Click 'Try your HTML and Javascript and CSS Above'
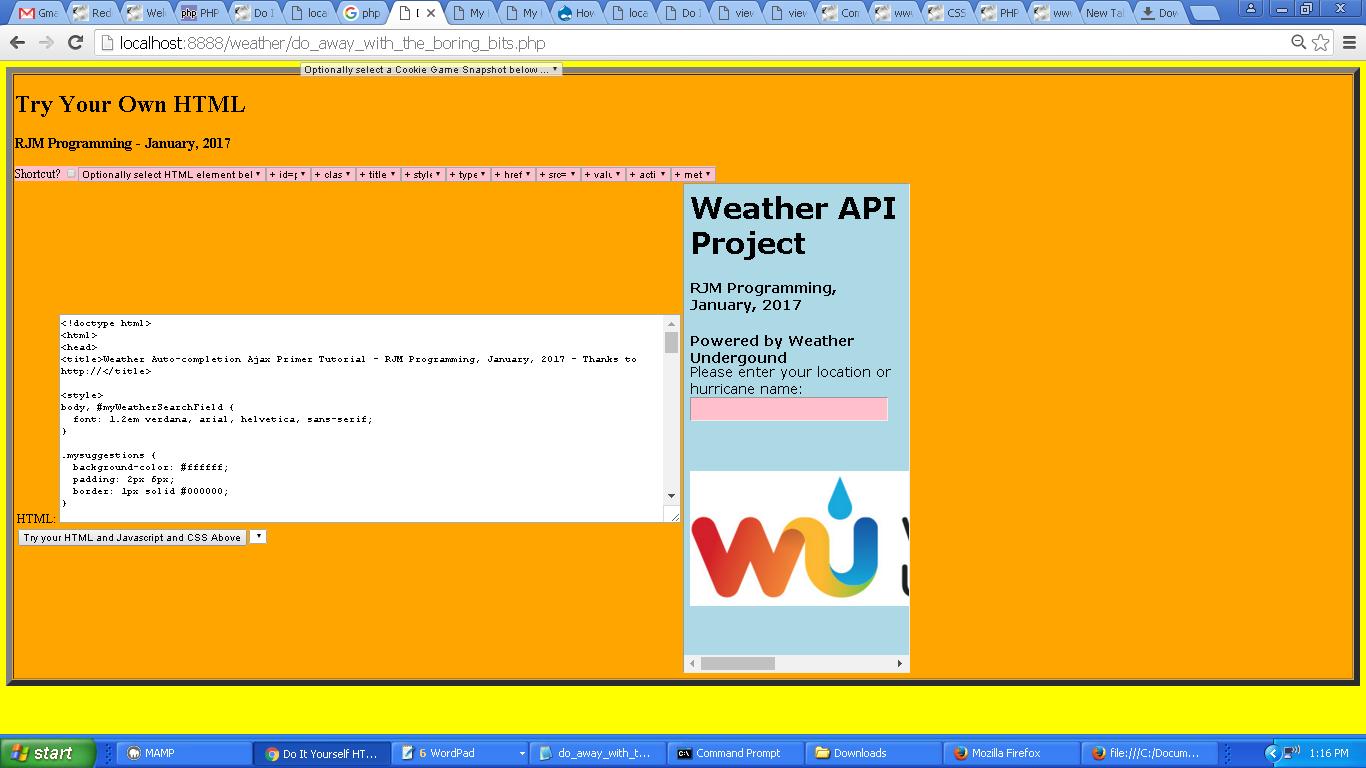The width and height of the screenshot is (1366, 768). 132,537
